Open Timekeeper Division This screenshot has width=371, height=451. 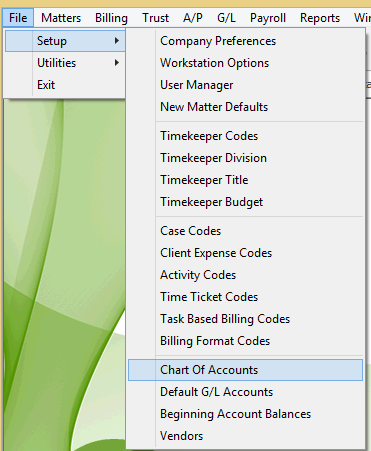click(x=245, y=158)
